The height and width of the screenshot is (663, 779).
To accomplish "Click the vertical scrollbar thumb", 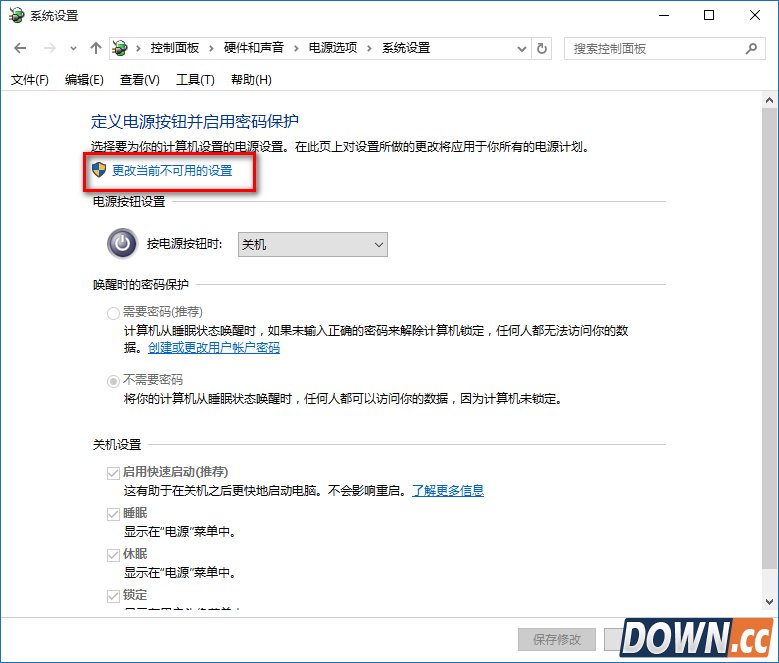I will click(x=770, y=338).
